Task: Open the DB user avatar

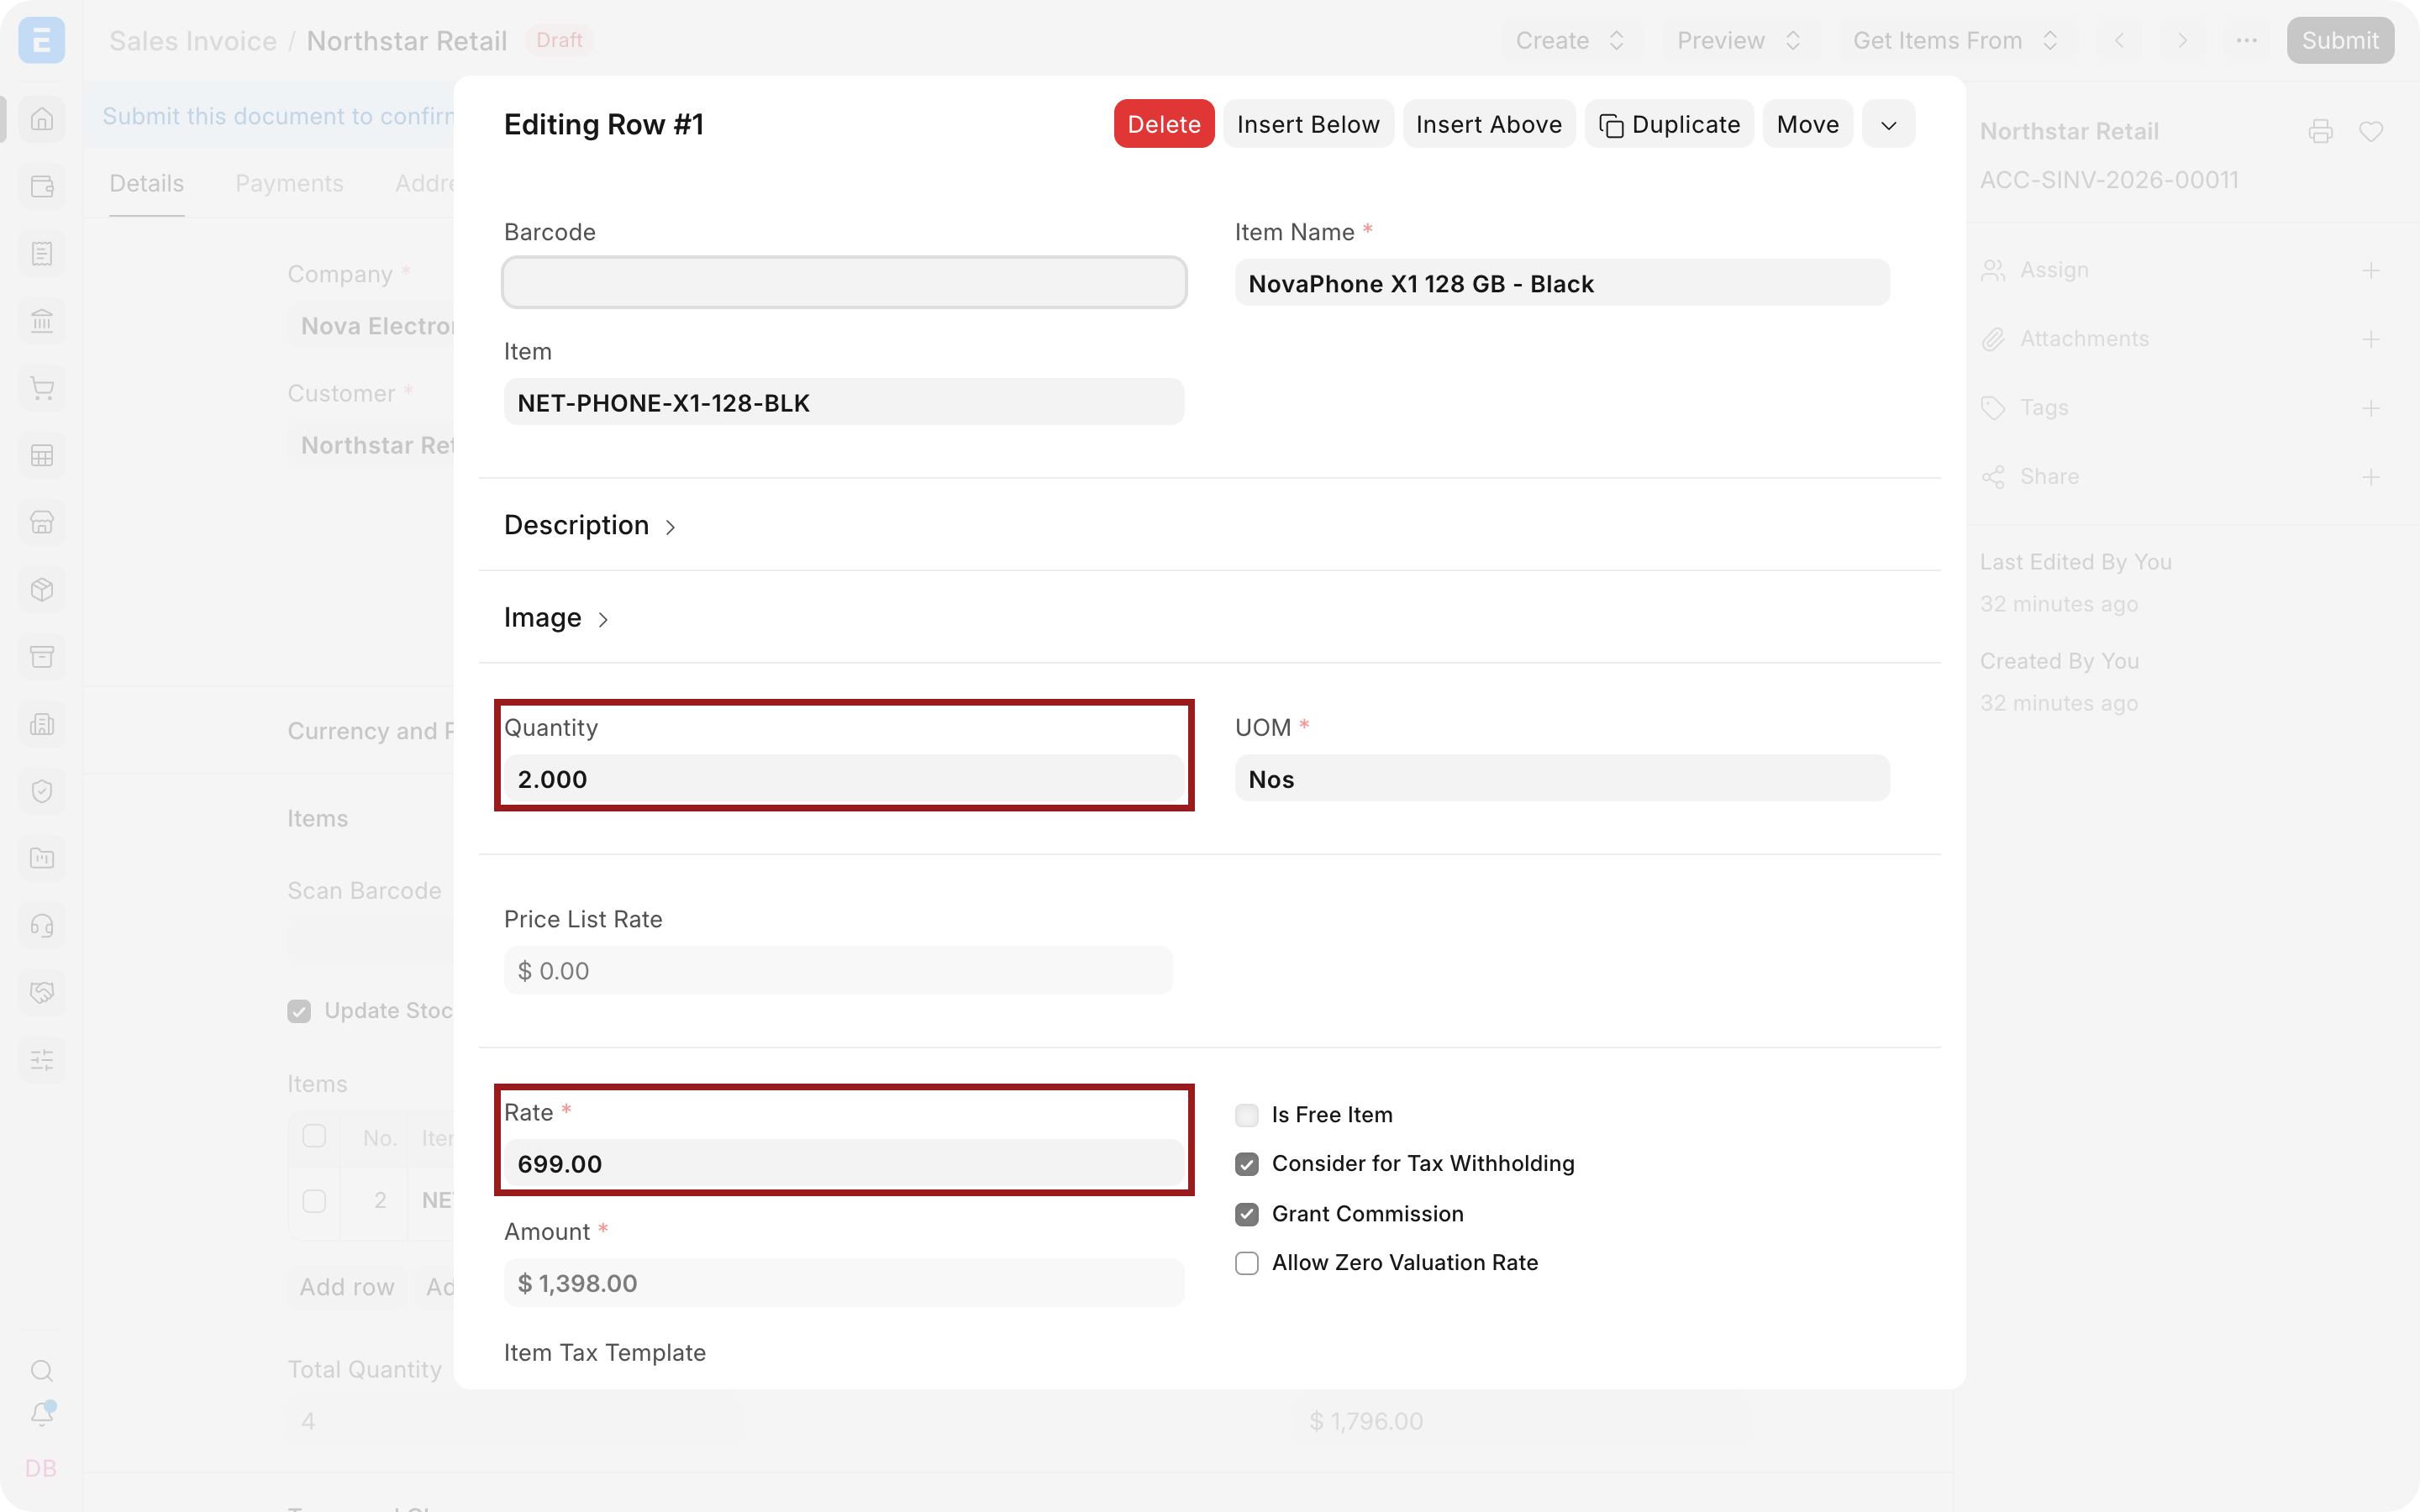Action: pos(41,1468)
